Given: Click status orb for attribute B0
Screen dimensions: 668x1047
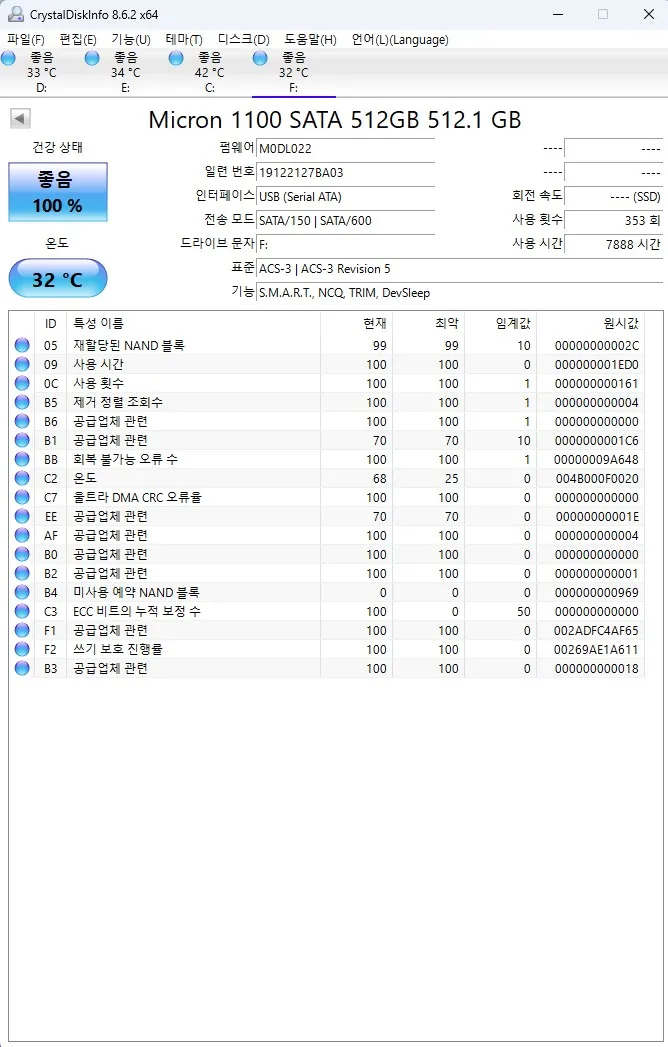Looking at the screenshot, I should 22,554.
